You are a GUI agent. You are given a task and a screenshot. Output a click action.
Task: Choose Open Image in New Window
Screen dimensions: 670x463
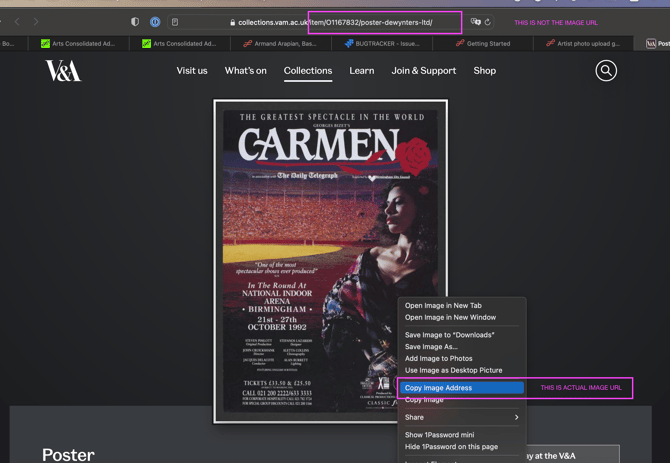pos(461,317)
